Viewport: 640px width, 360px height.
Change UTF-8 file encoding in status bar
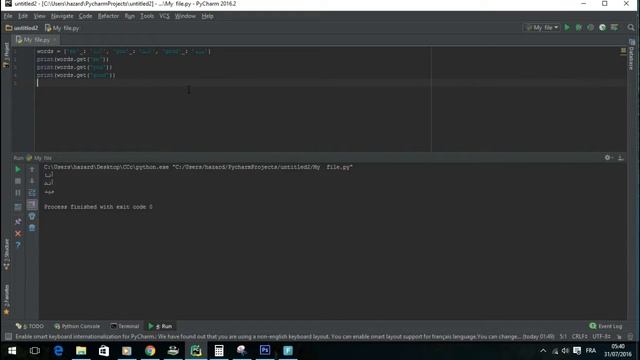point(602,336)
